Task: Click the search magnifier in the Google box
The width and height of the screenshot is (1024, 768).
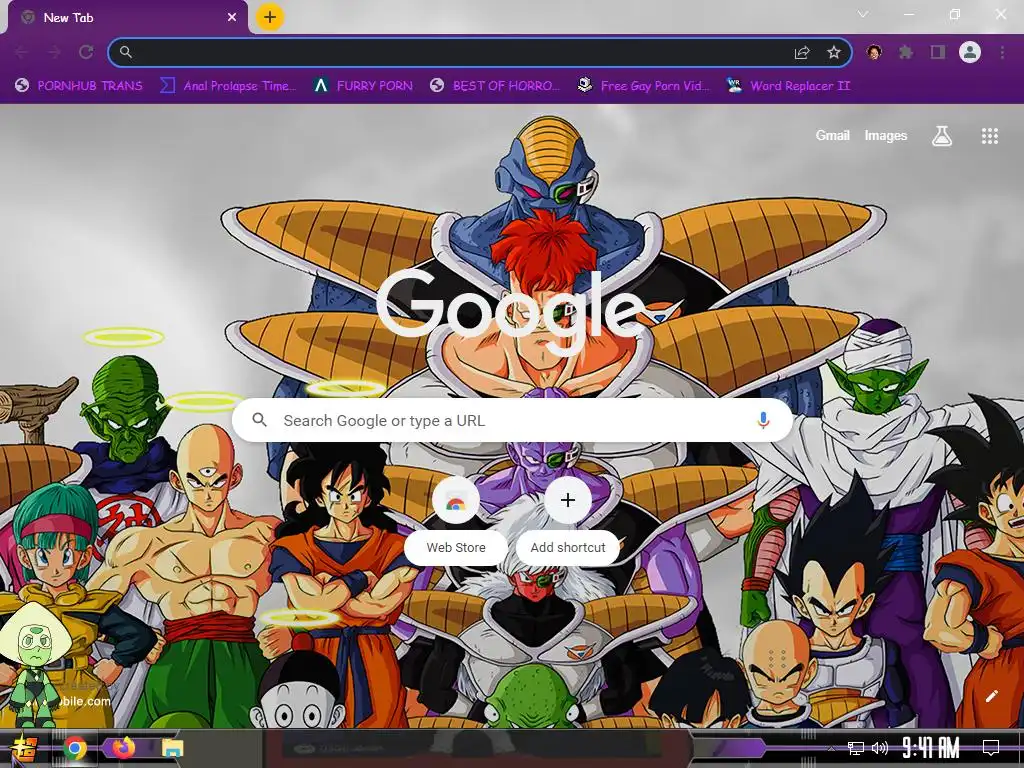Action: pos(259,420)
